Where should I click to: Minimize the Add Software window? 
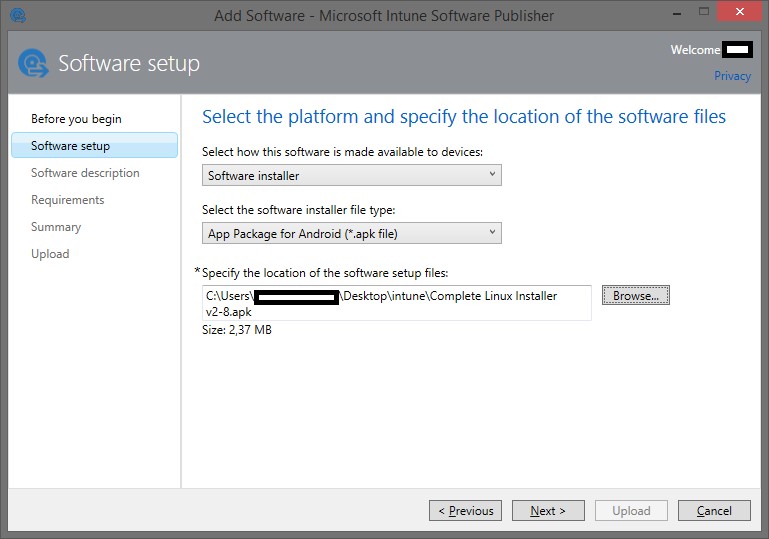point(677,13)
